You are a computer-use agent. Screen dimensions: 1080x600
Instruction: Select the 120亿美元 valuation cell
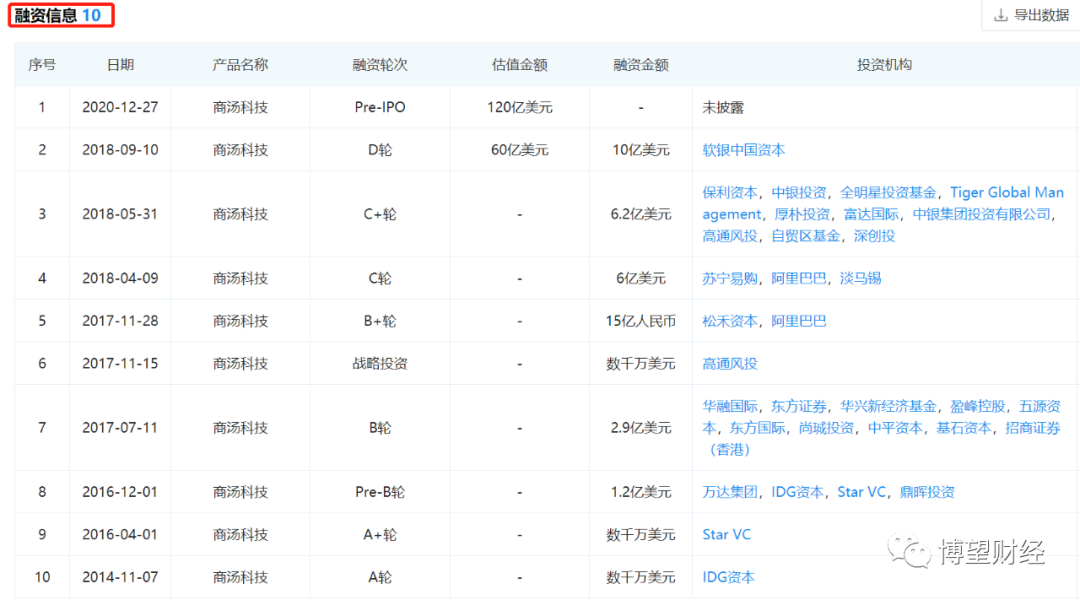(x=519, y=107)
